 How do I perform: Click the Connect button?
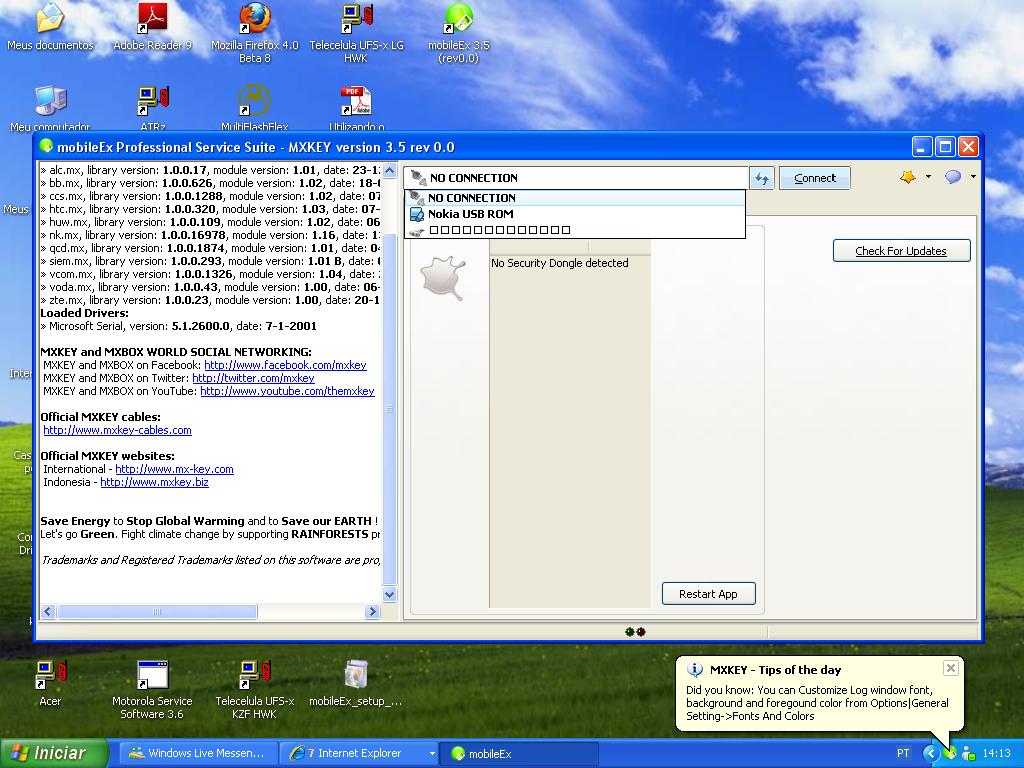[x=814, y=178]
